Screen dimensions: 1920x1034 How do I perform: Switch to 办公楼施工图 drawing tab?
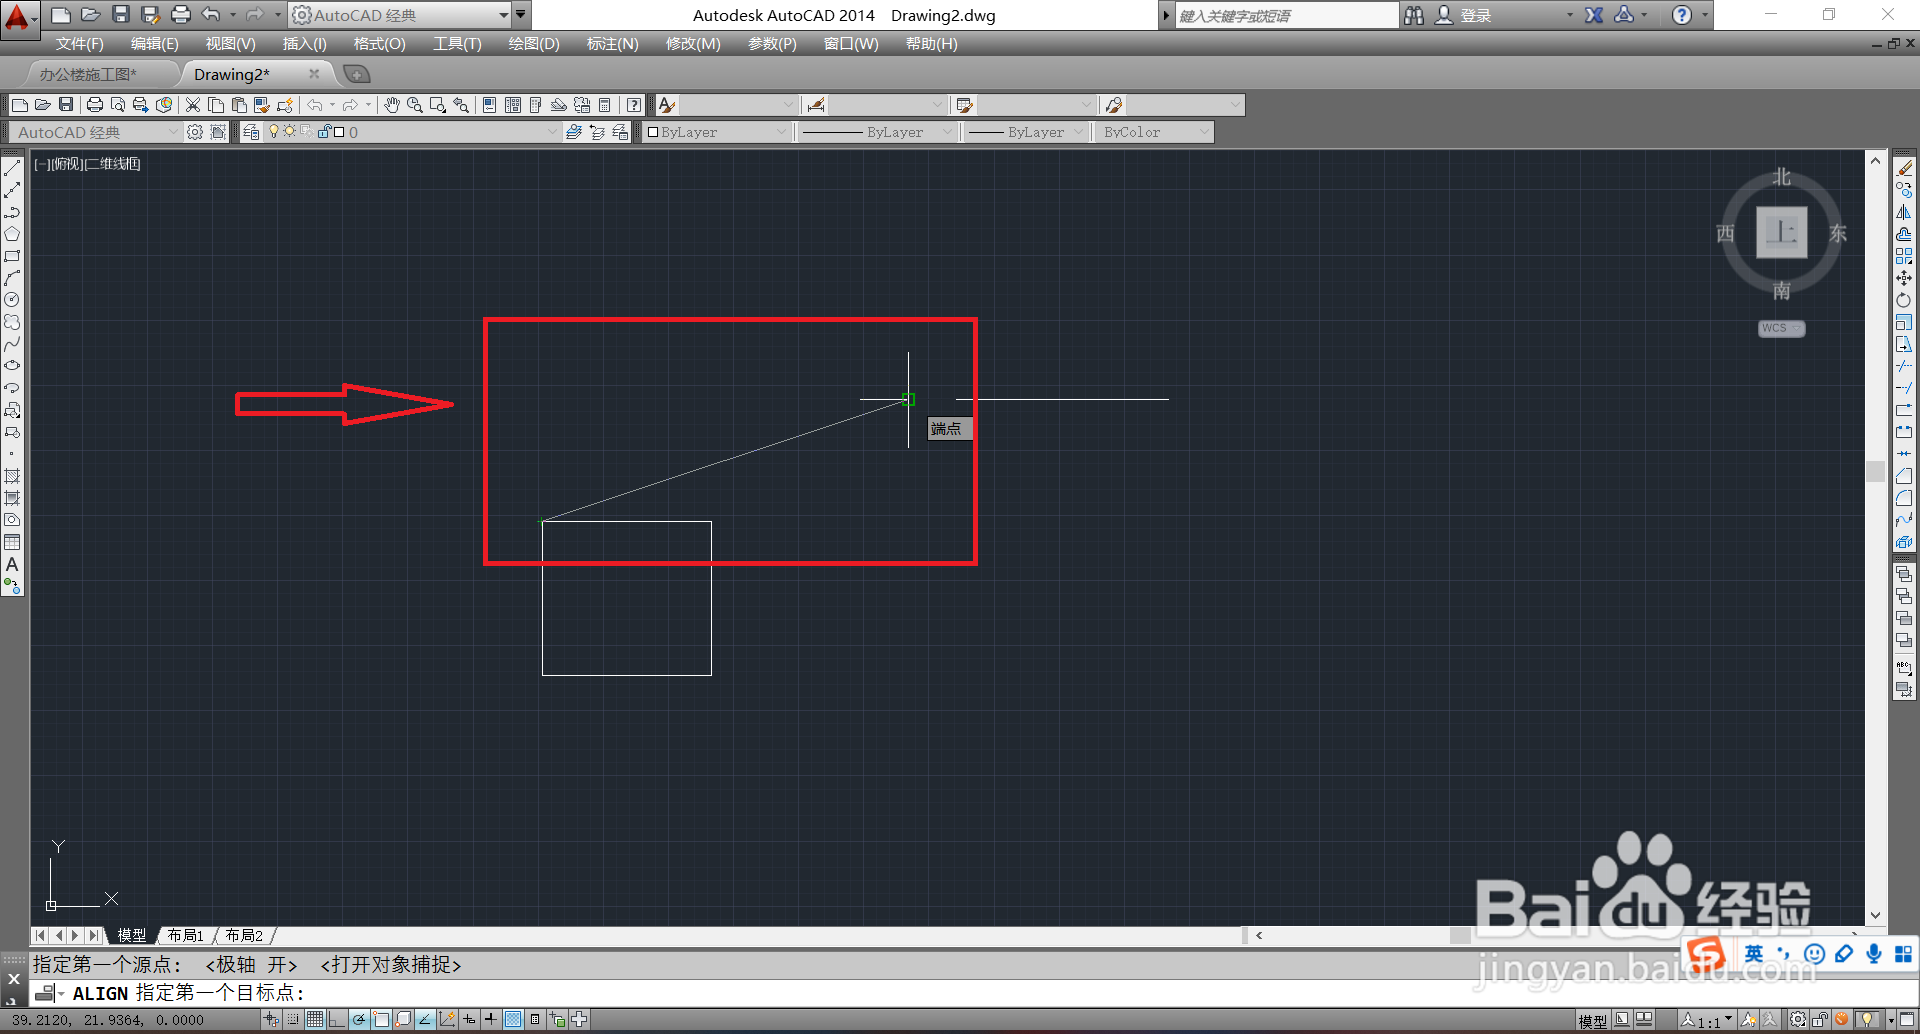click(88, 74)
